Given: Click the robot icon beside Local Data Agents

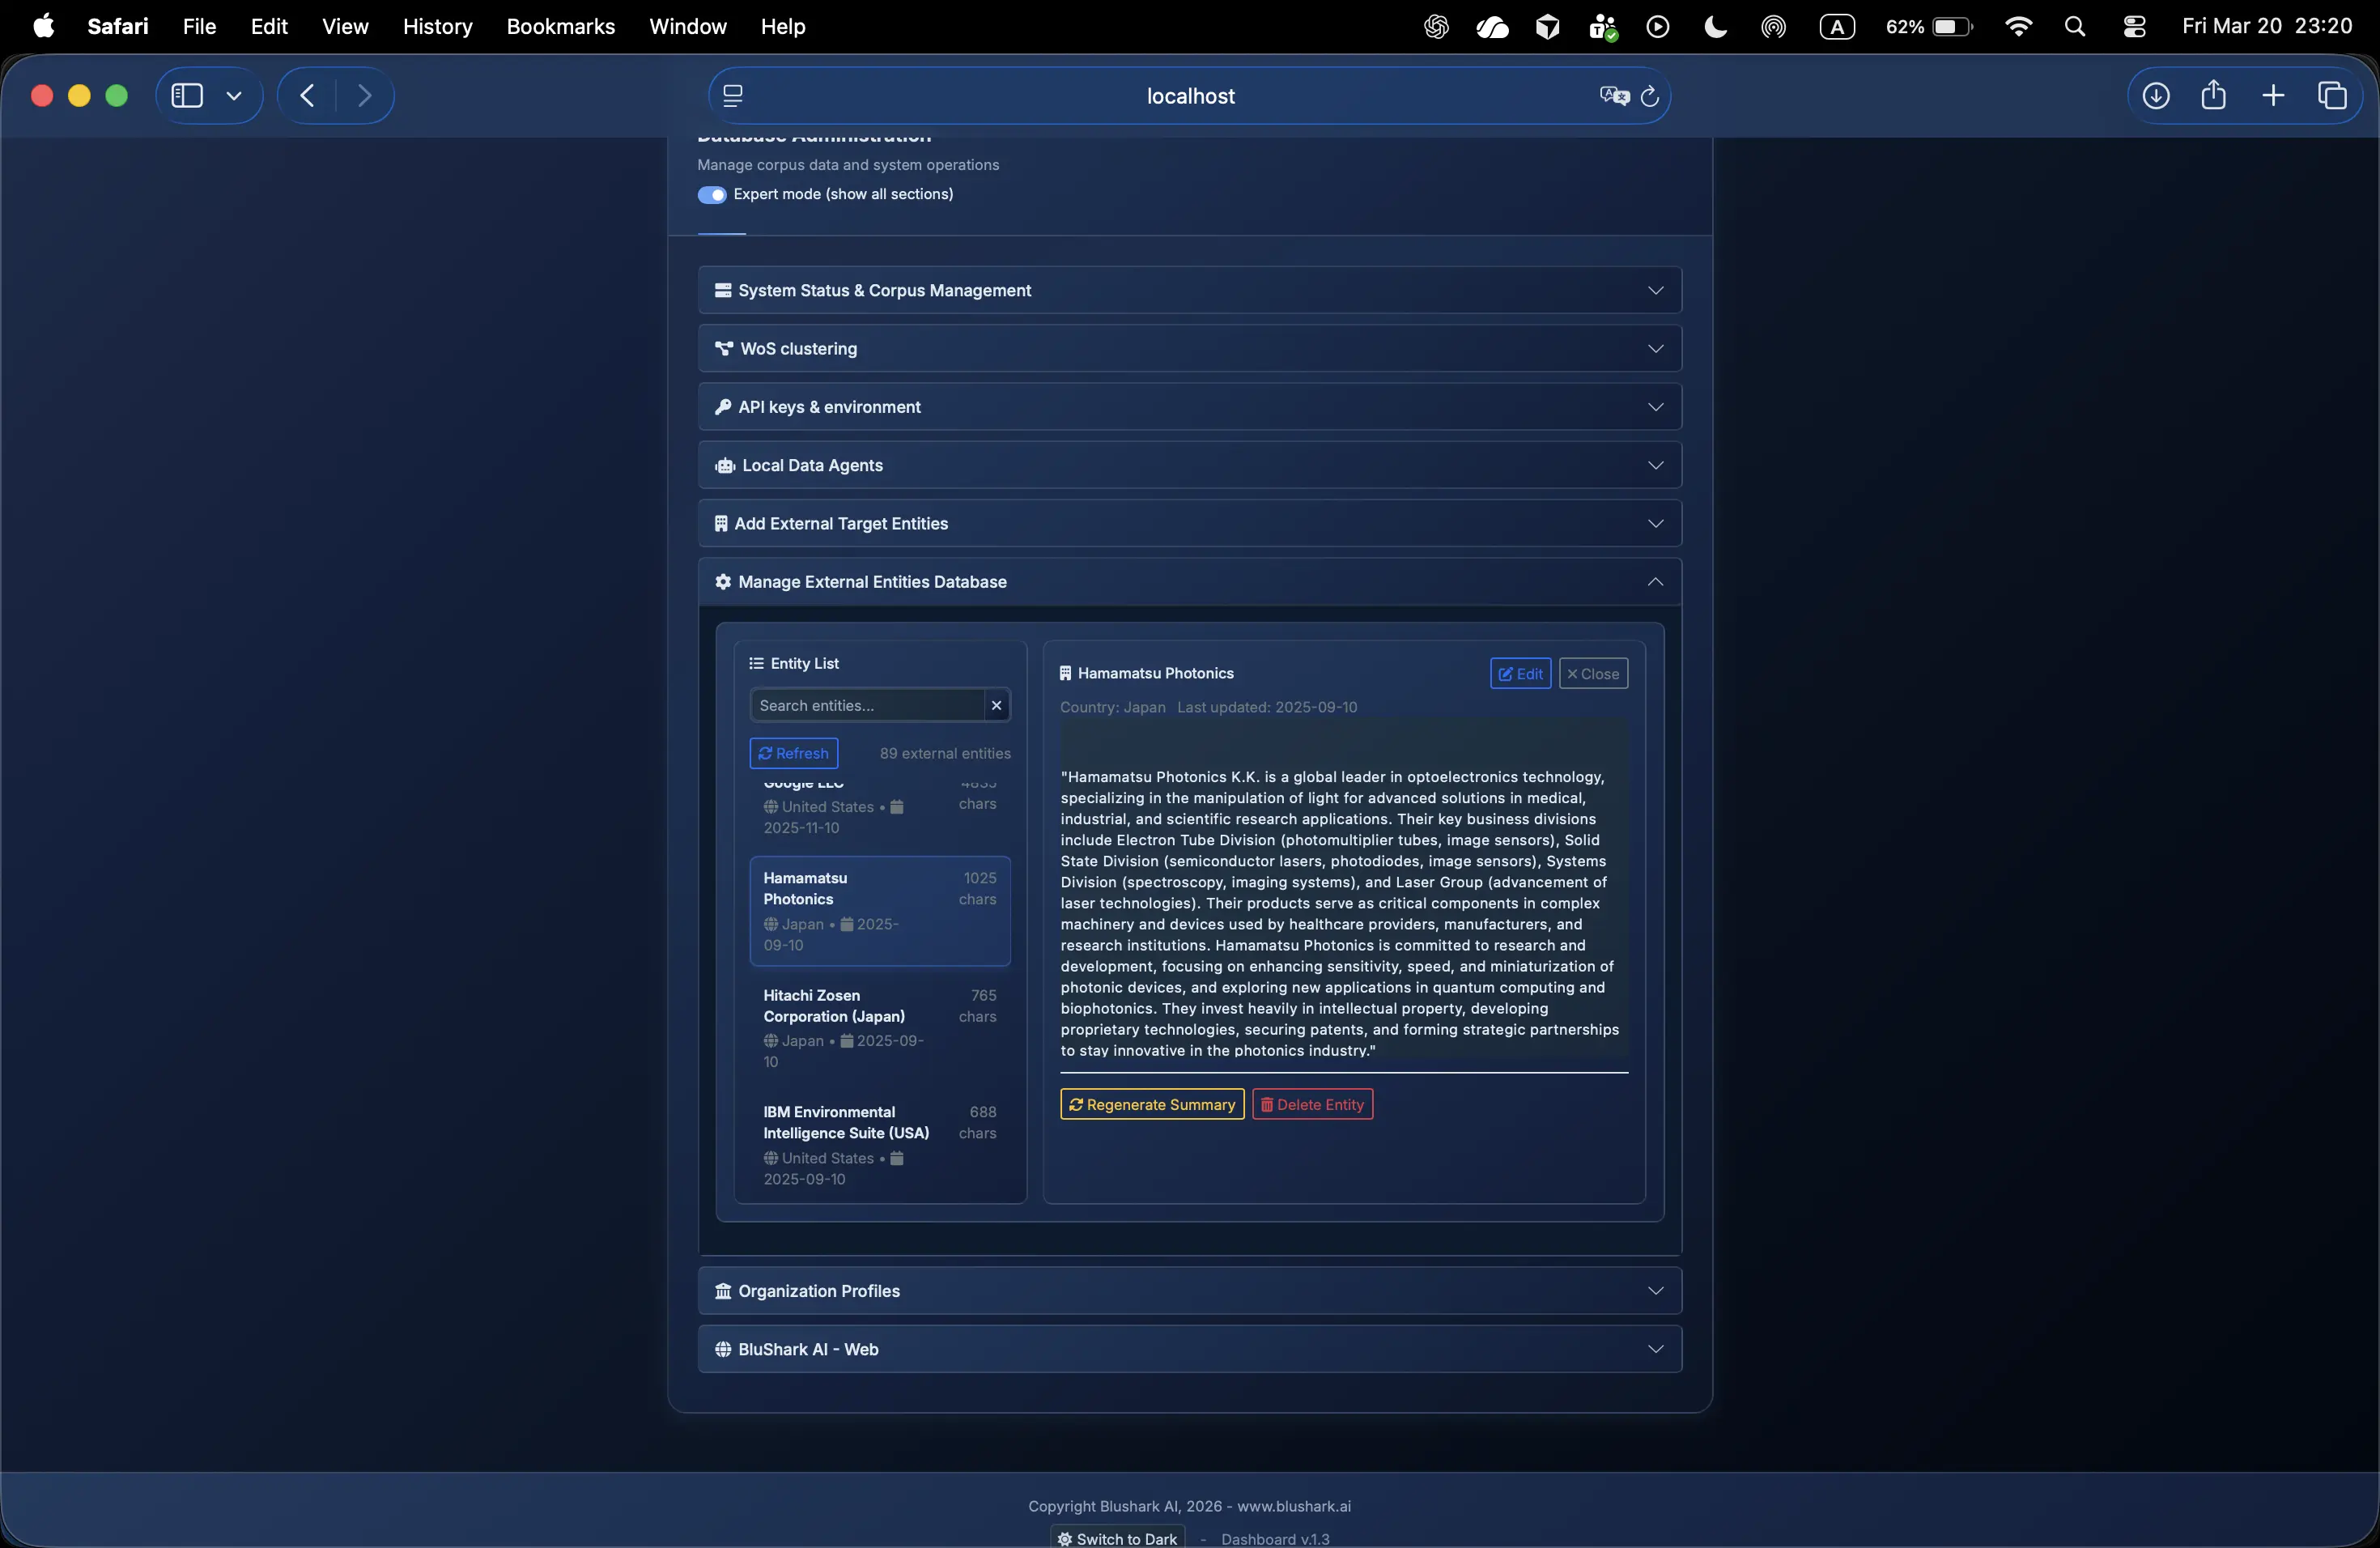Looking at the screenshot, I should [x=725, y=465].
